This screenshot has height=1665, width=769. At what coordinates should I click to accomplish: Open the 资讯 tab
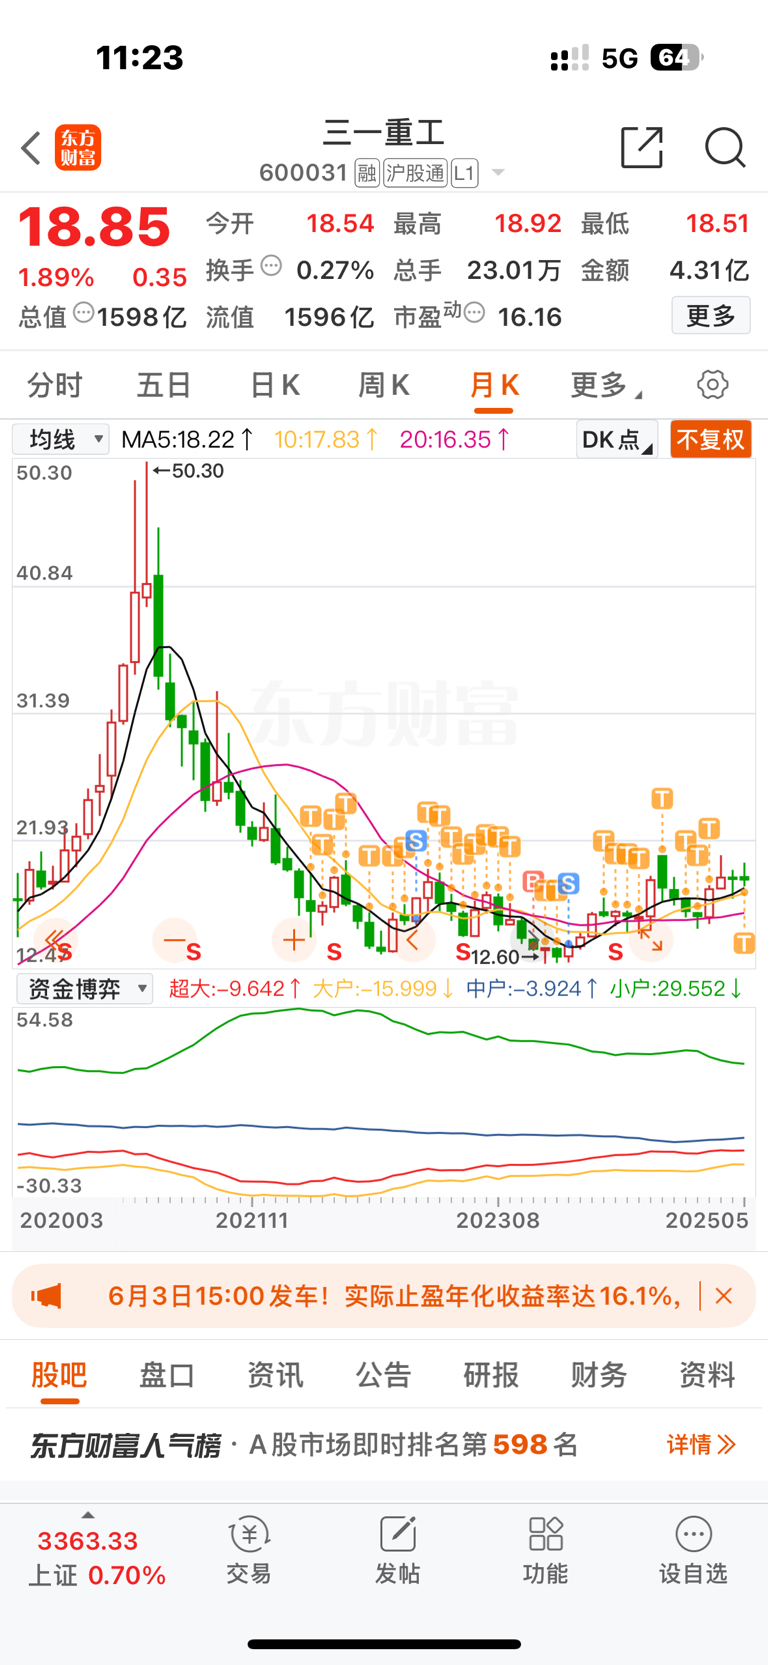click(x=275, y=1375)
